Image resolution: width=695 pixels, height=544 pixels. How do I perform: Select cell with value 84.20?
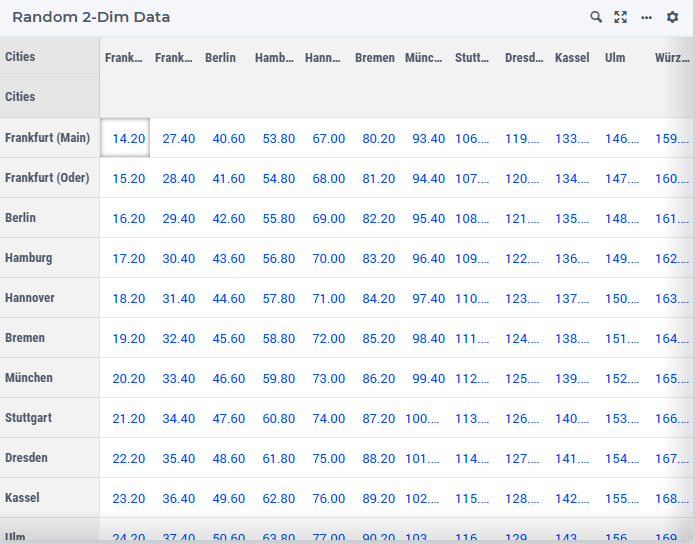pos(375,298)
